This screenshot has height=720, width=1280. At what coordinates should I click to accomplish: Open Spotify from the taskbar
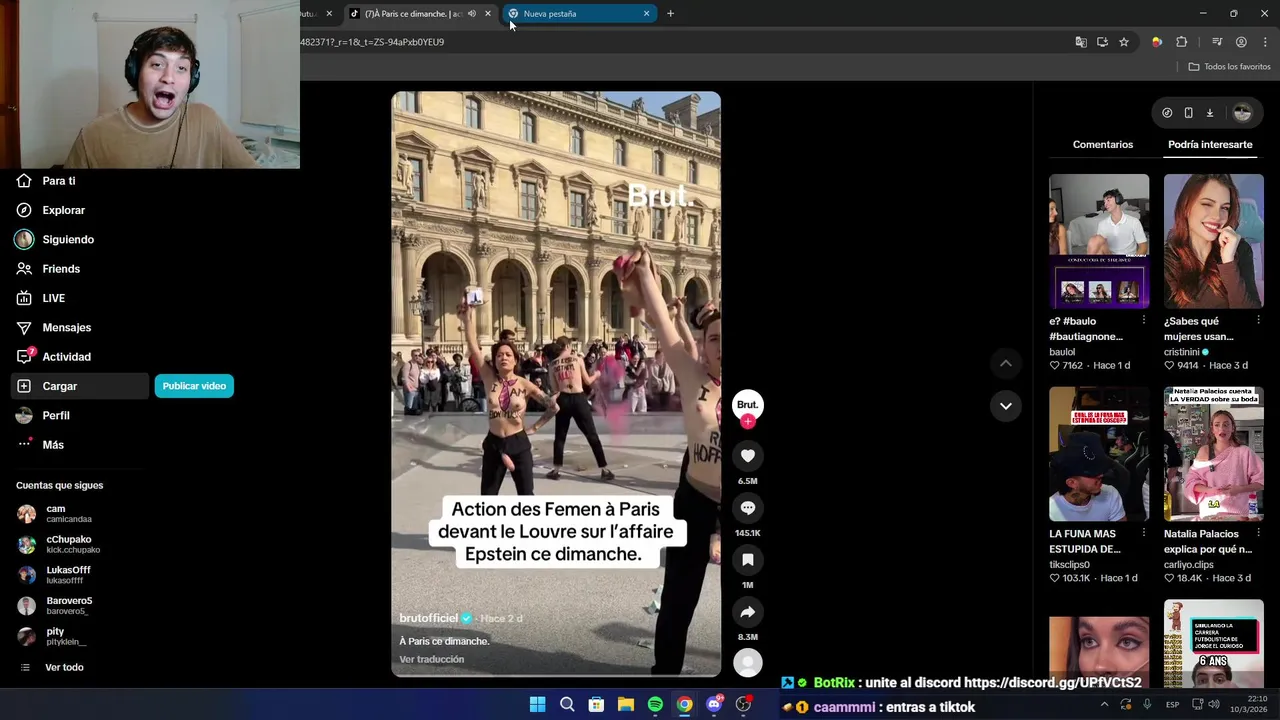pos(655,705)
